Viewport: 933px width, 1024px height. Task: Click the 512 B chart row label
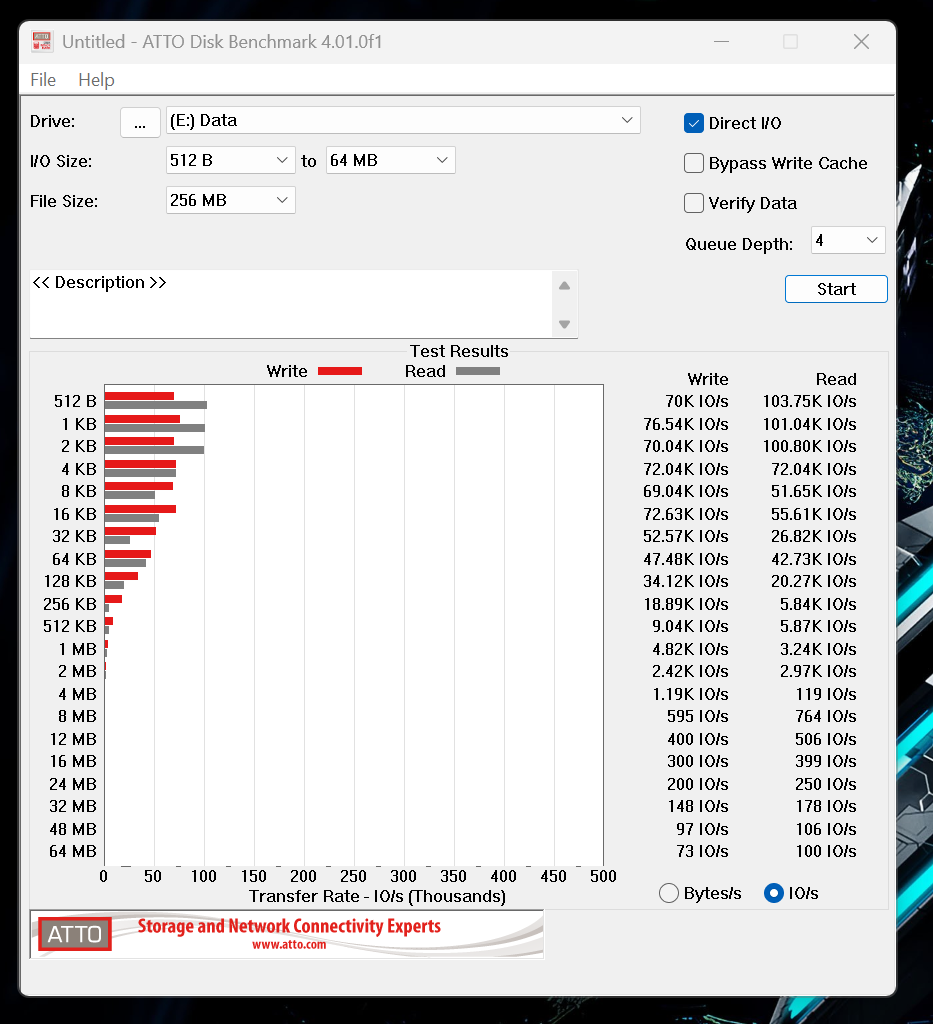pos(75,401)
